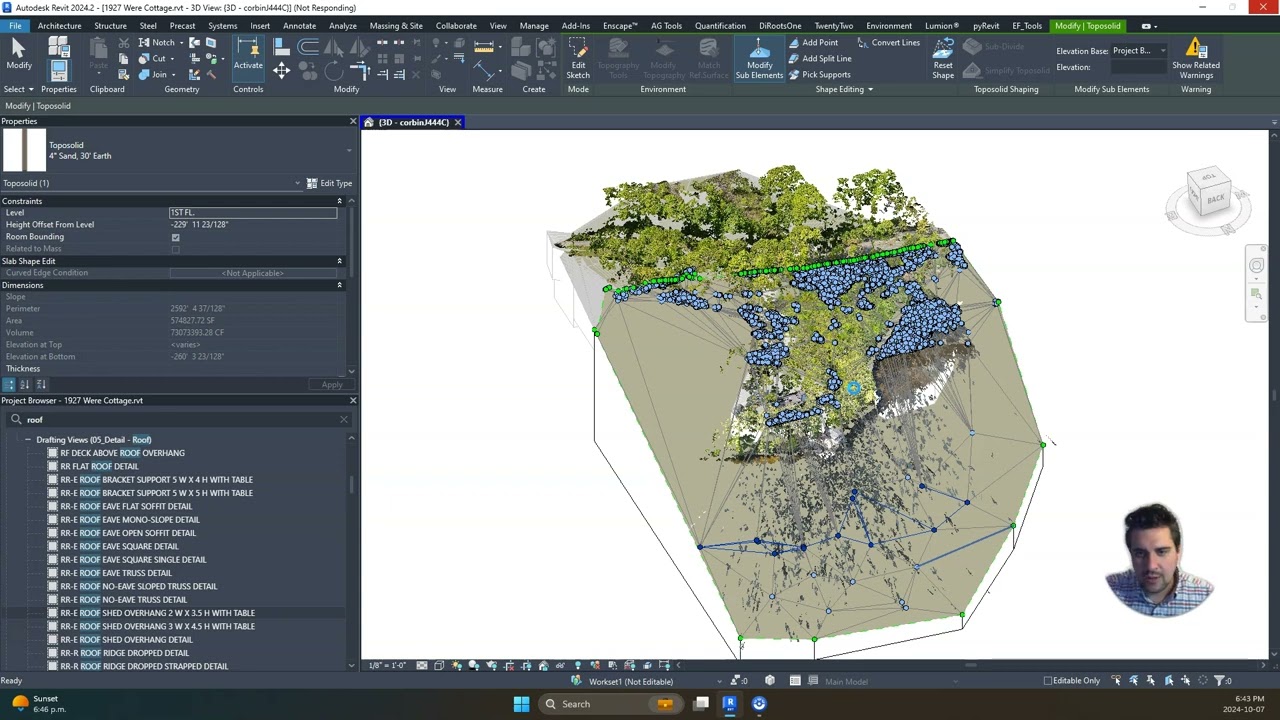This screenshot has width=1280, height=720.
Task: Open the Architecture ribbon tab
Action: 59,26
